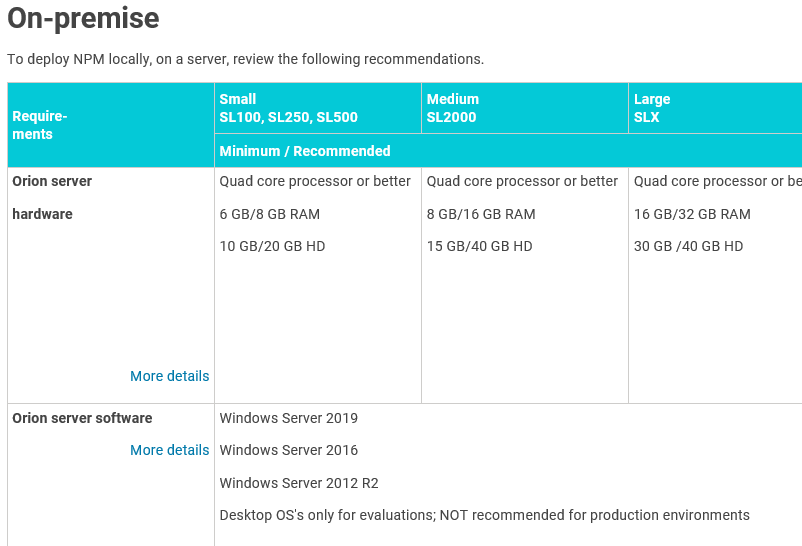Click Windows Server 2012 R2 entry
Image resolution: width=802 pixels, height=546 pixels.
[x=299, y=483]
